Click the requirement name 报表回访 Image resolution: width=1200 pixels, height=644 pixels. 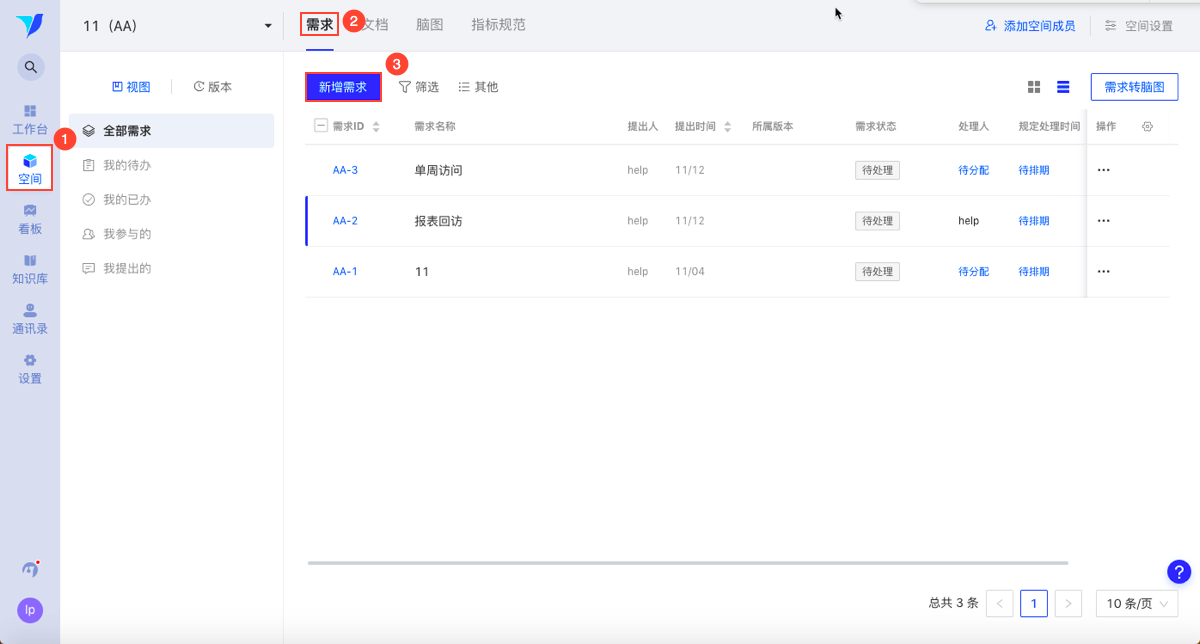(x=438, y=220)
